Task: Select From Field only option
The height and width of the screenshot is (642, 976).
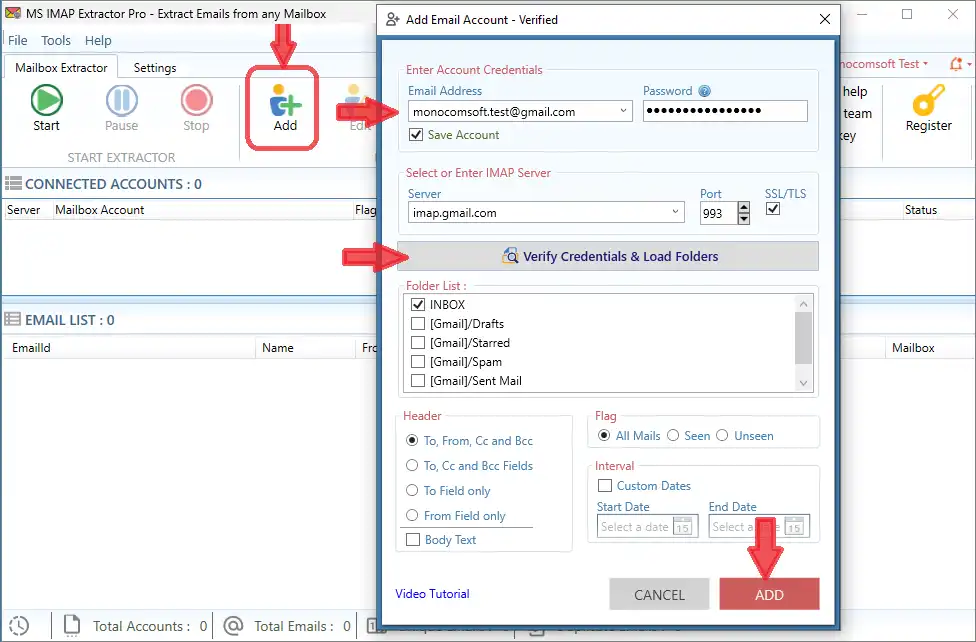Action: click(411, 515)
